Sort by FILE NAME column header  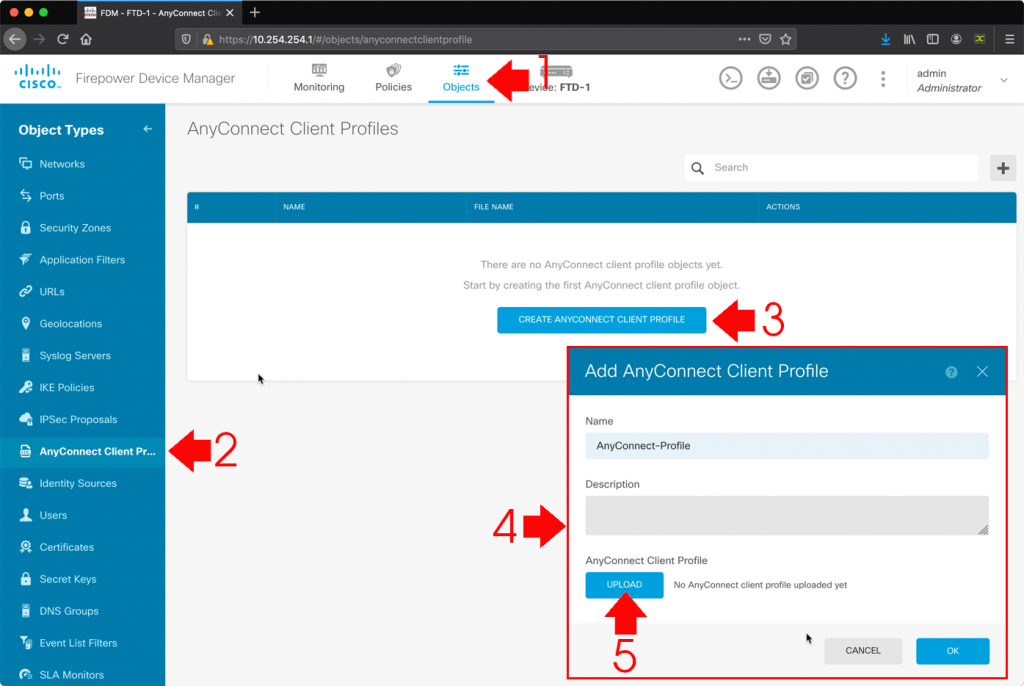(494, 207)
